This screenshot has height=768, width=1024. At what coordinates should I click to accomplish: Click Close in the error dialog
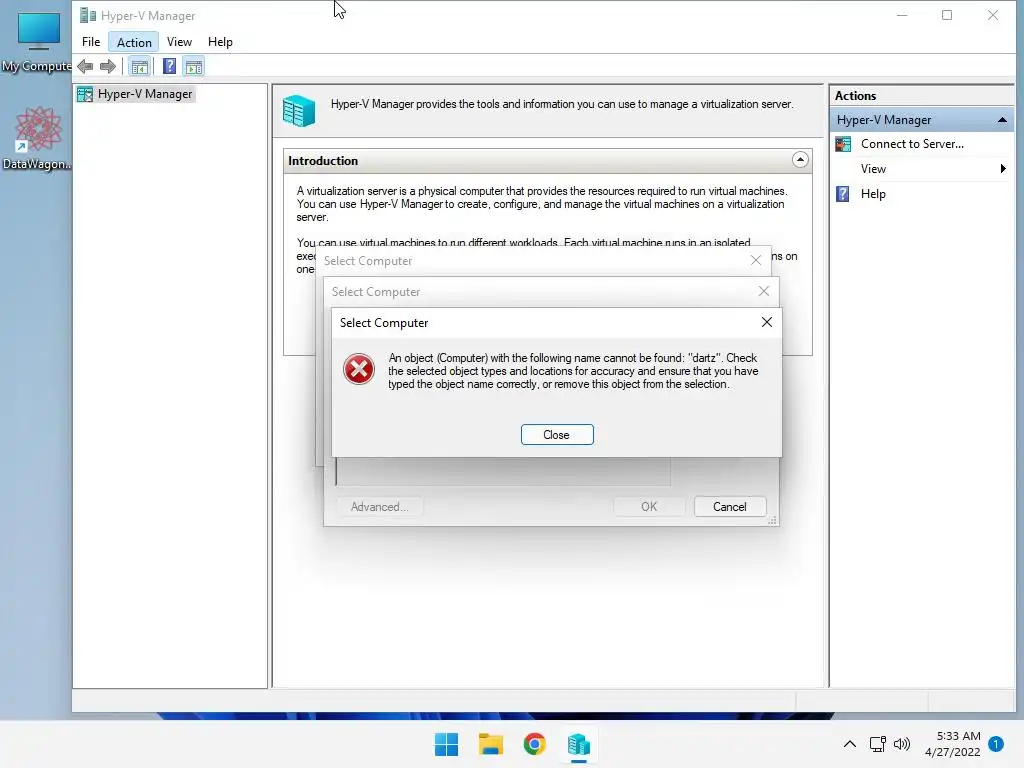click(x=557, y=435)
